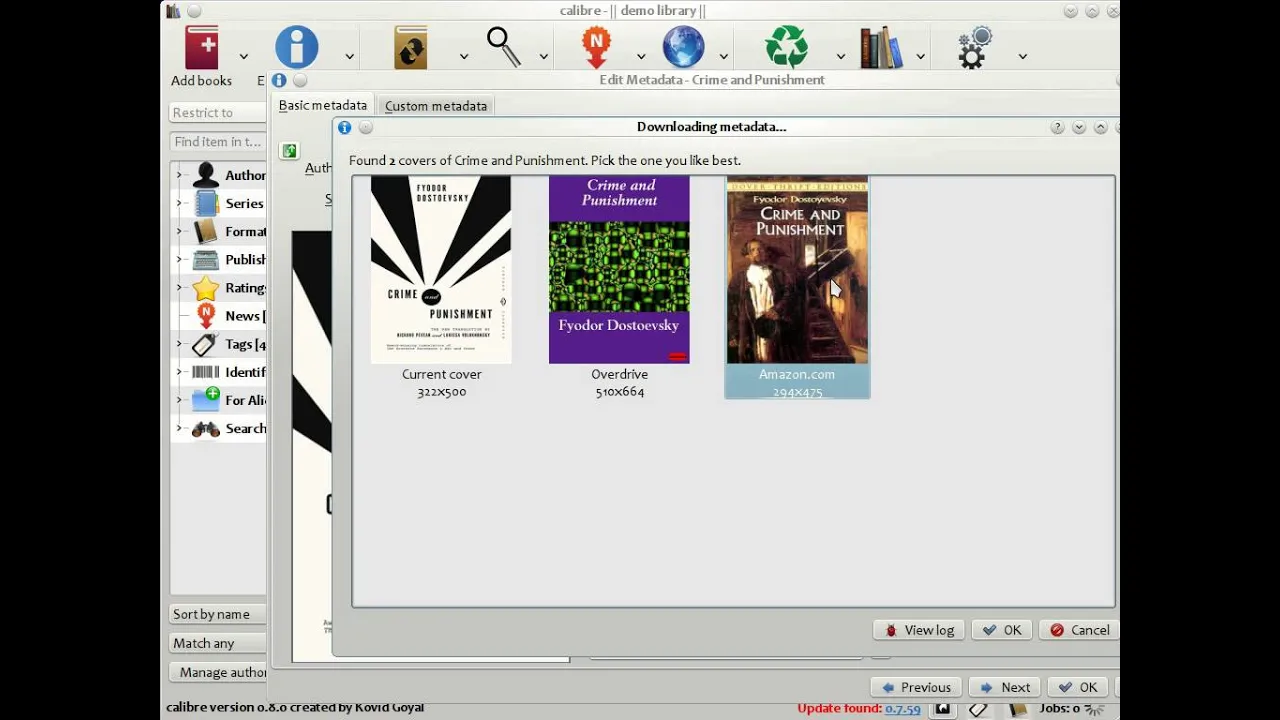Screen dimensions: 1280x720
Task: Open the Preferences gears dropdown arrow
Action: point(1022,56)
